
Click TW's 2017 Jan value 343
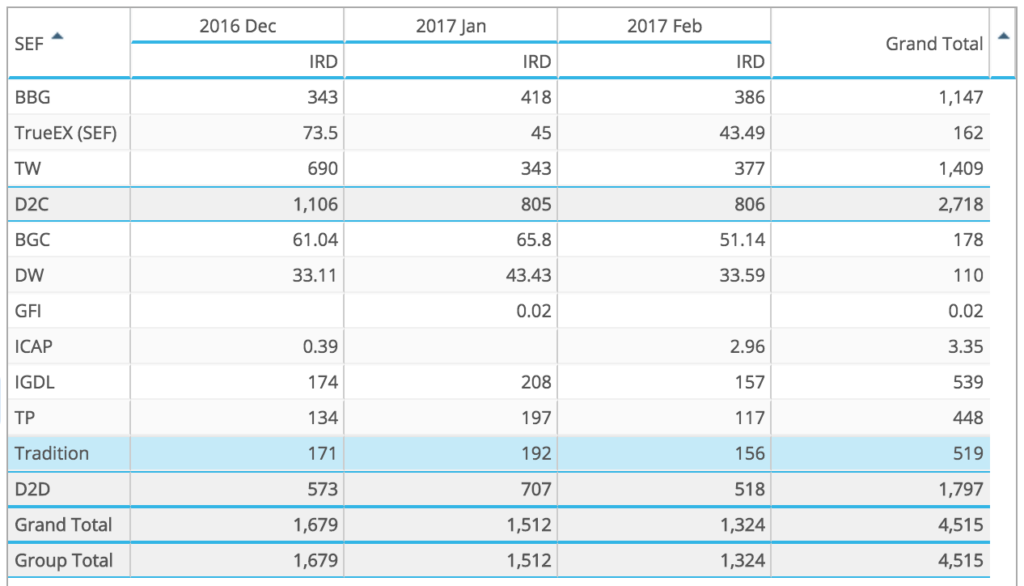coord(536,169)
